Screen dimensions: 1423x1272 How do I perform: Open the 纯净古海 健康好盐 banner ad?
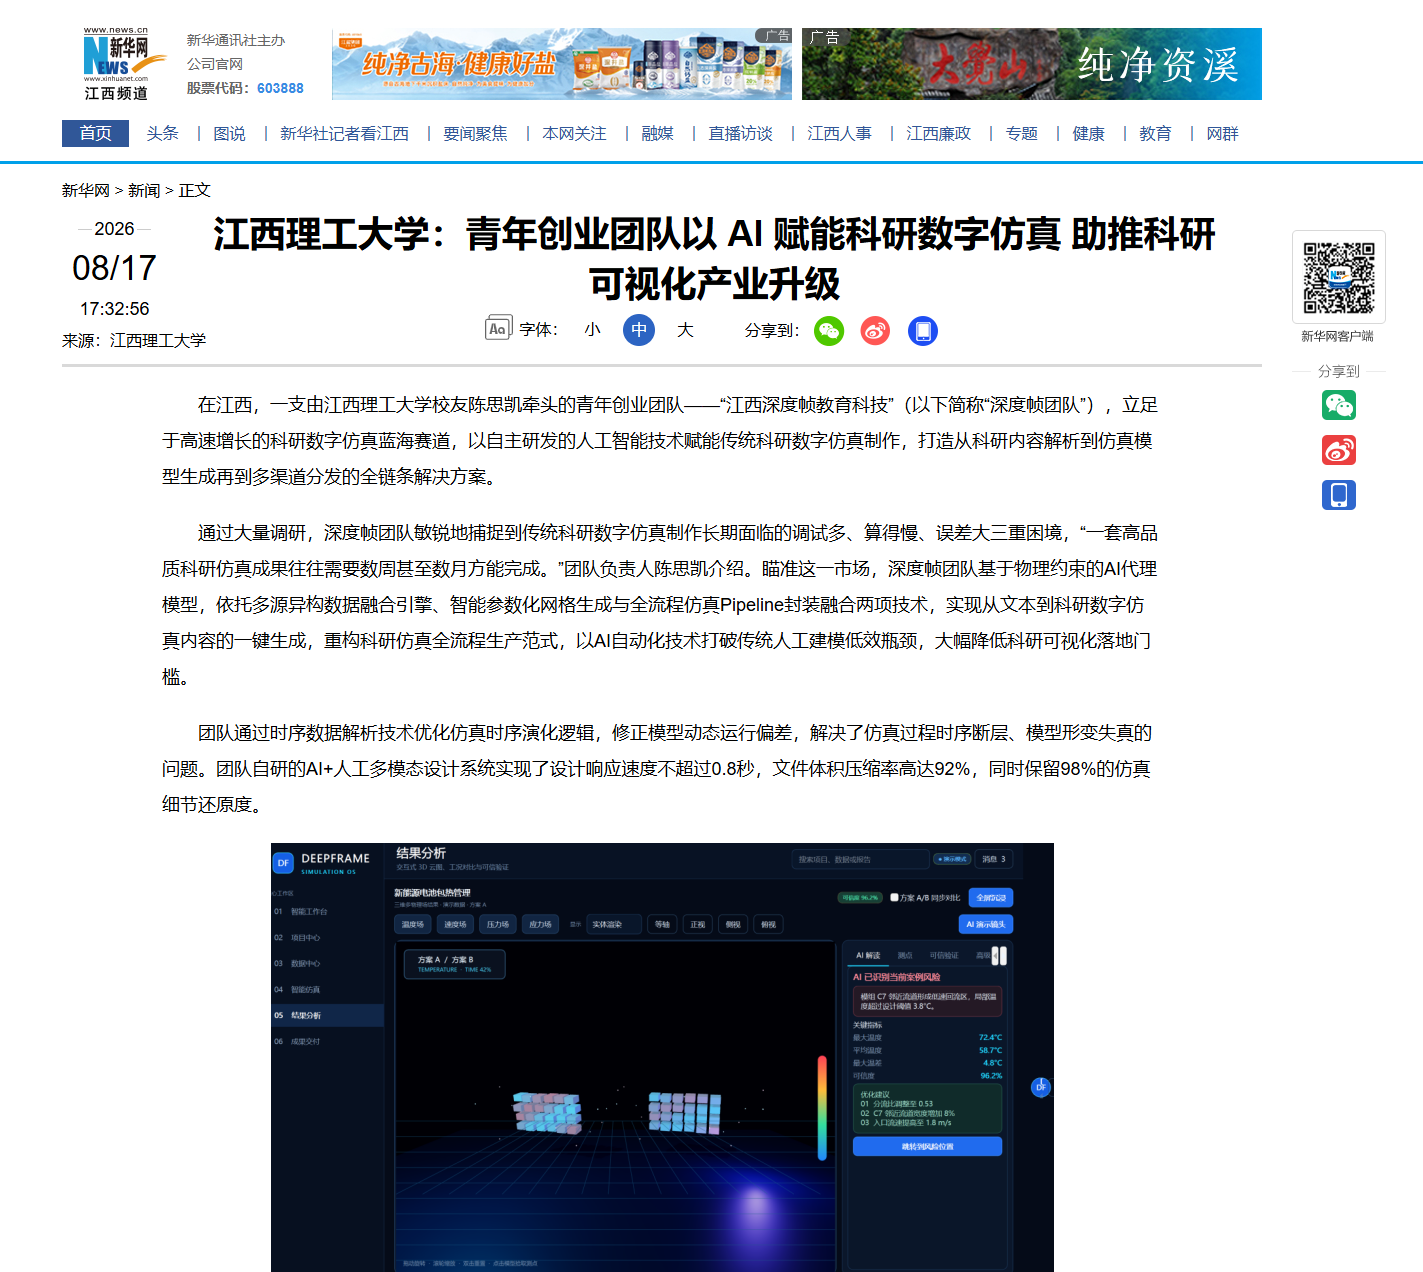pyautogui.click(x=562, y=64)
